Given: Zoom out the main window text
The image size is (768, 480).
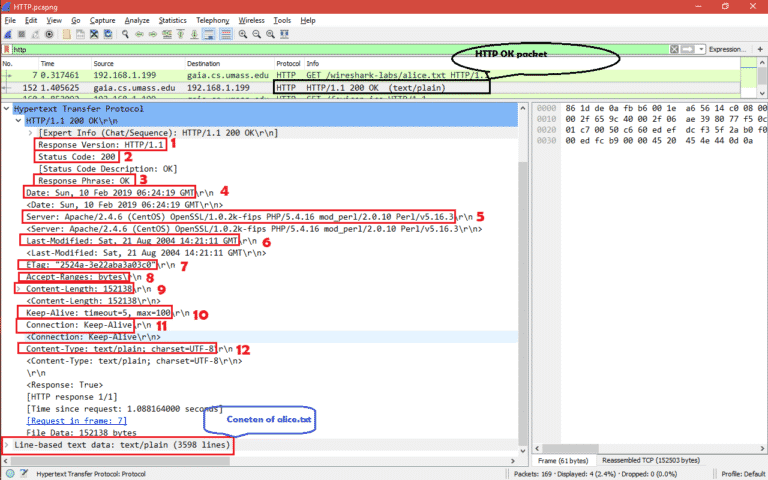Looking at the screenshot, I should coord(257,34).
